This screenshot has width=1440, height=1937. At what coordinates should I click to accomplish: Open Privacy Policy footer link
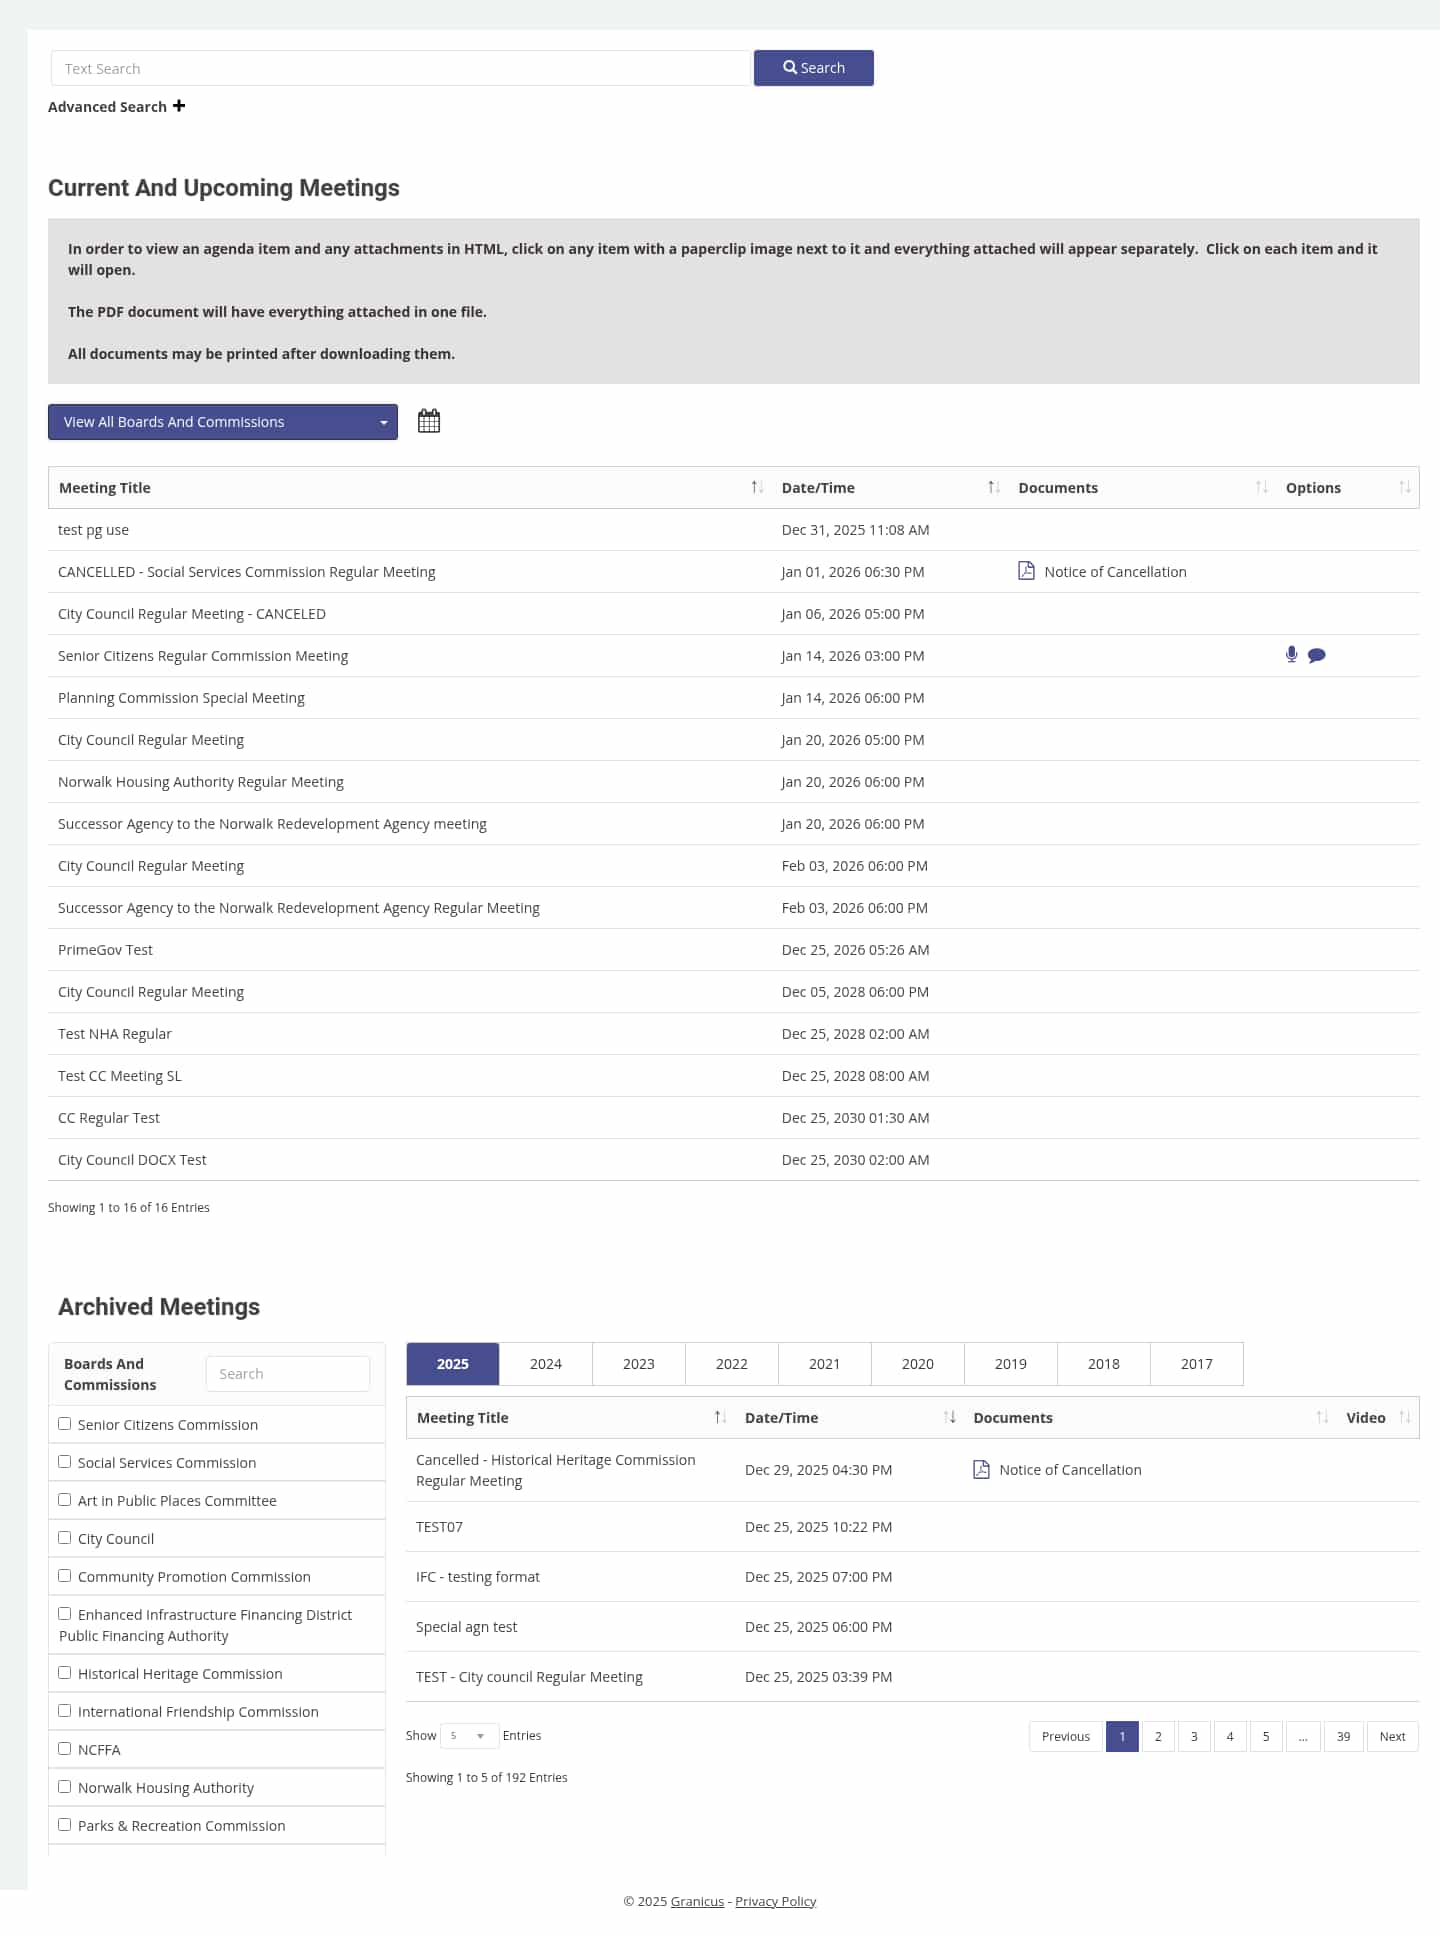click(776, 1901)
